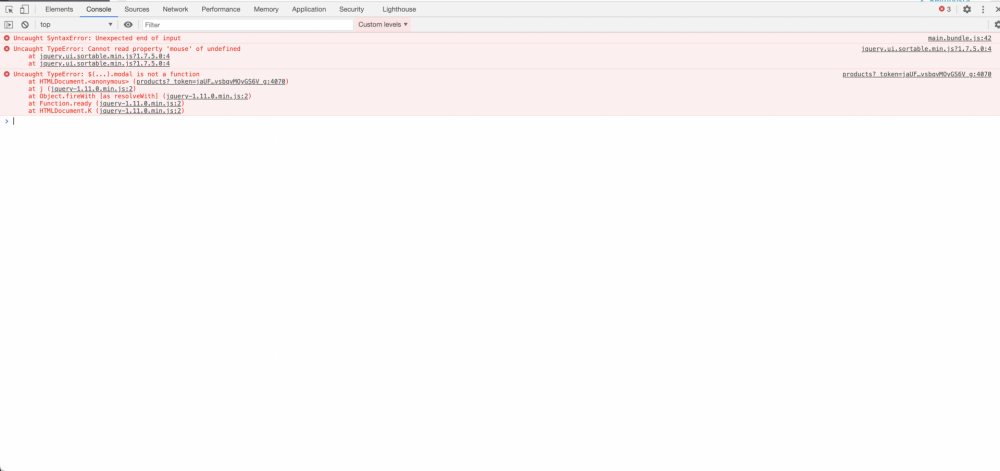Open the DevTools three-dot menu
Image resolution: width=1000 pixels, height=471 pixels.
[x=983, y=10]
